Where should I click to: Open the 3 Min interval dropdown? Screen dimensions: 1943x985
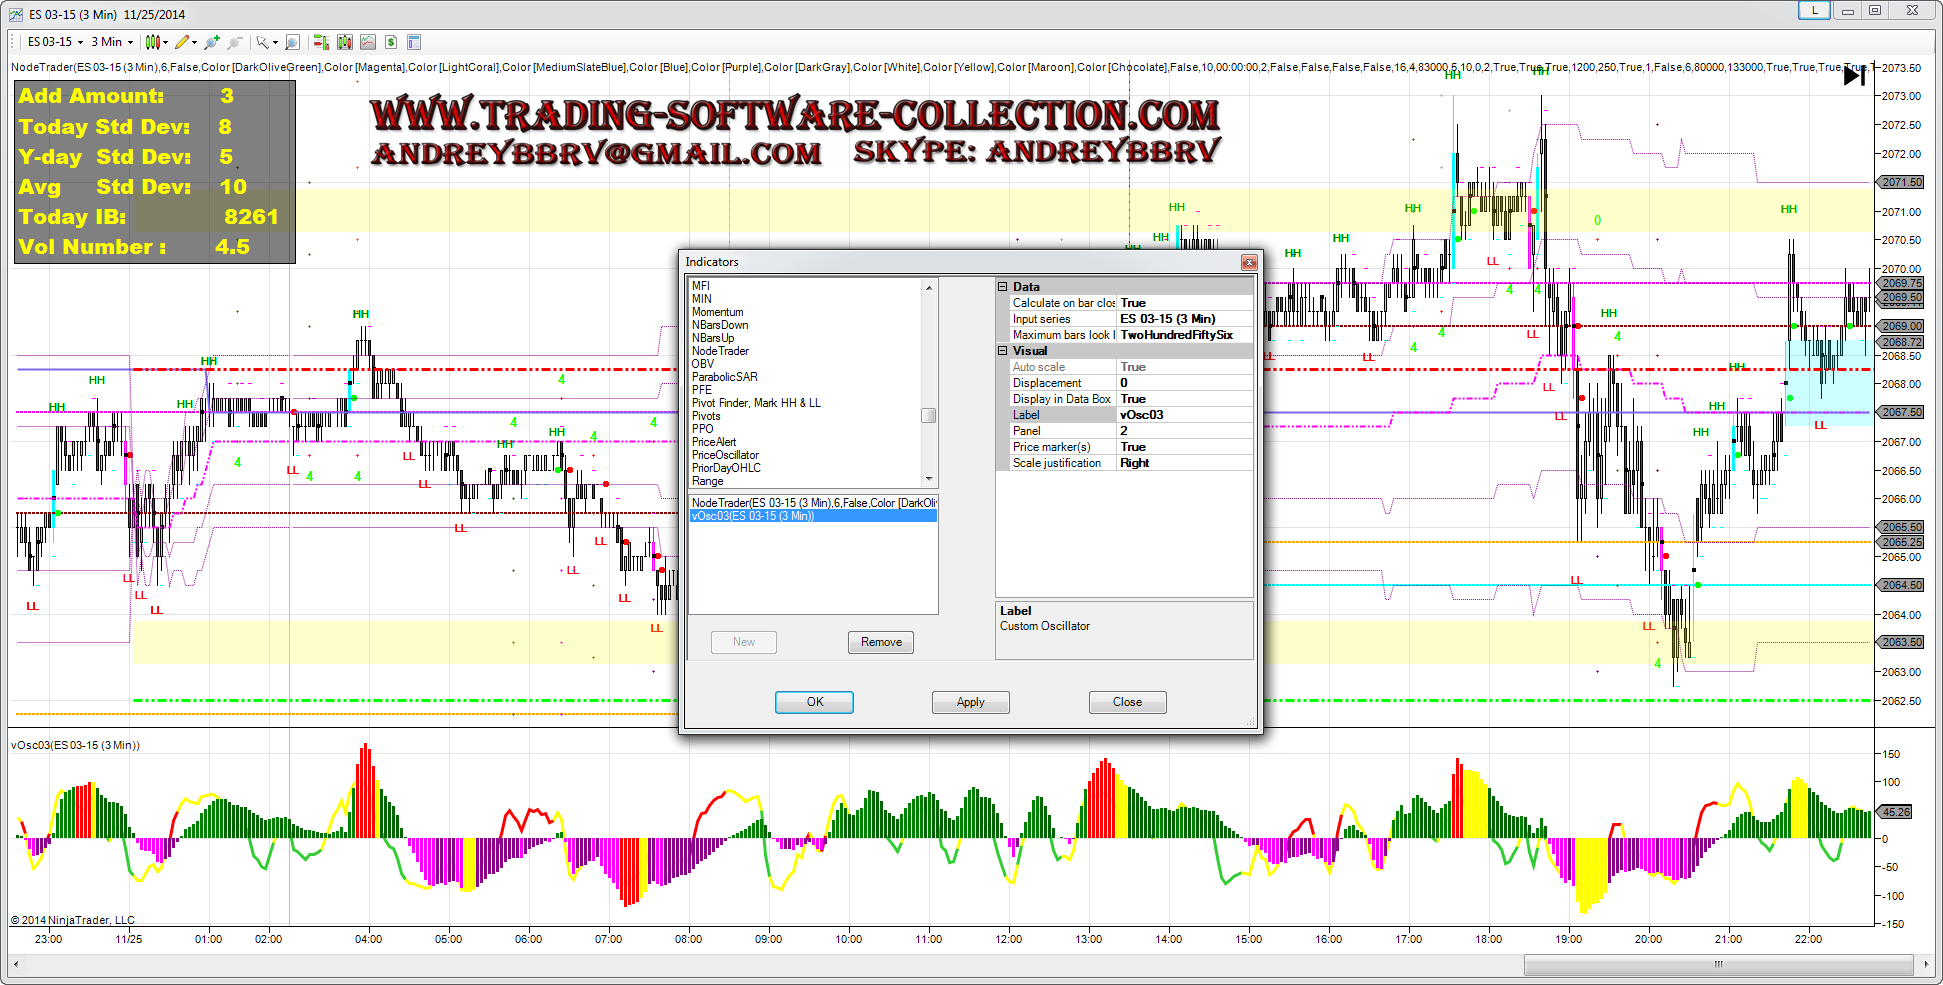[x=112, y=42]
